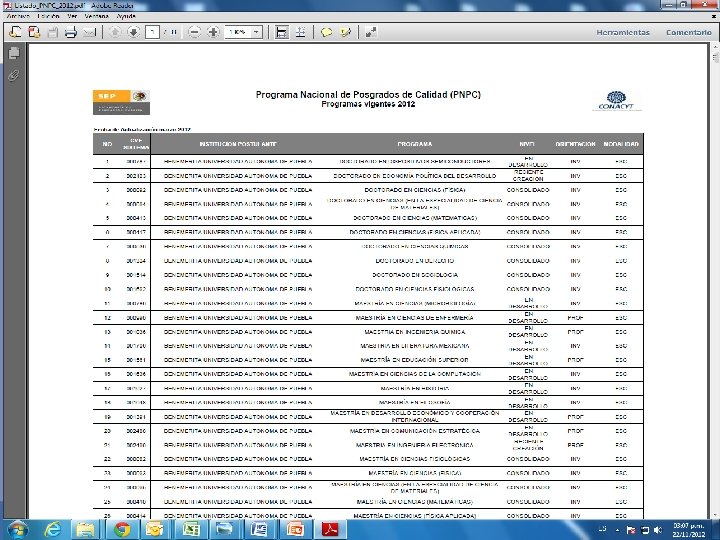Click the Create PDF online icon
Image resolution: width=720 pixels, height=540 pixels.
tap(34, 32)
